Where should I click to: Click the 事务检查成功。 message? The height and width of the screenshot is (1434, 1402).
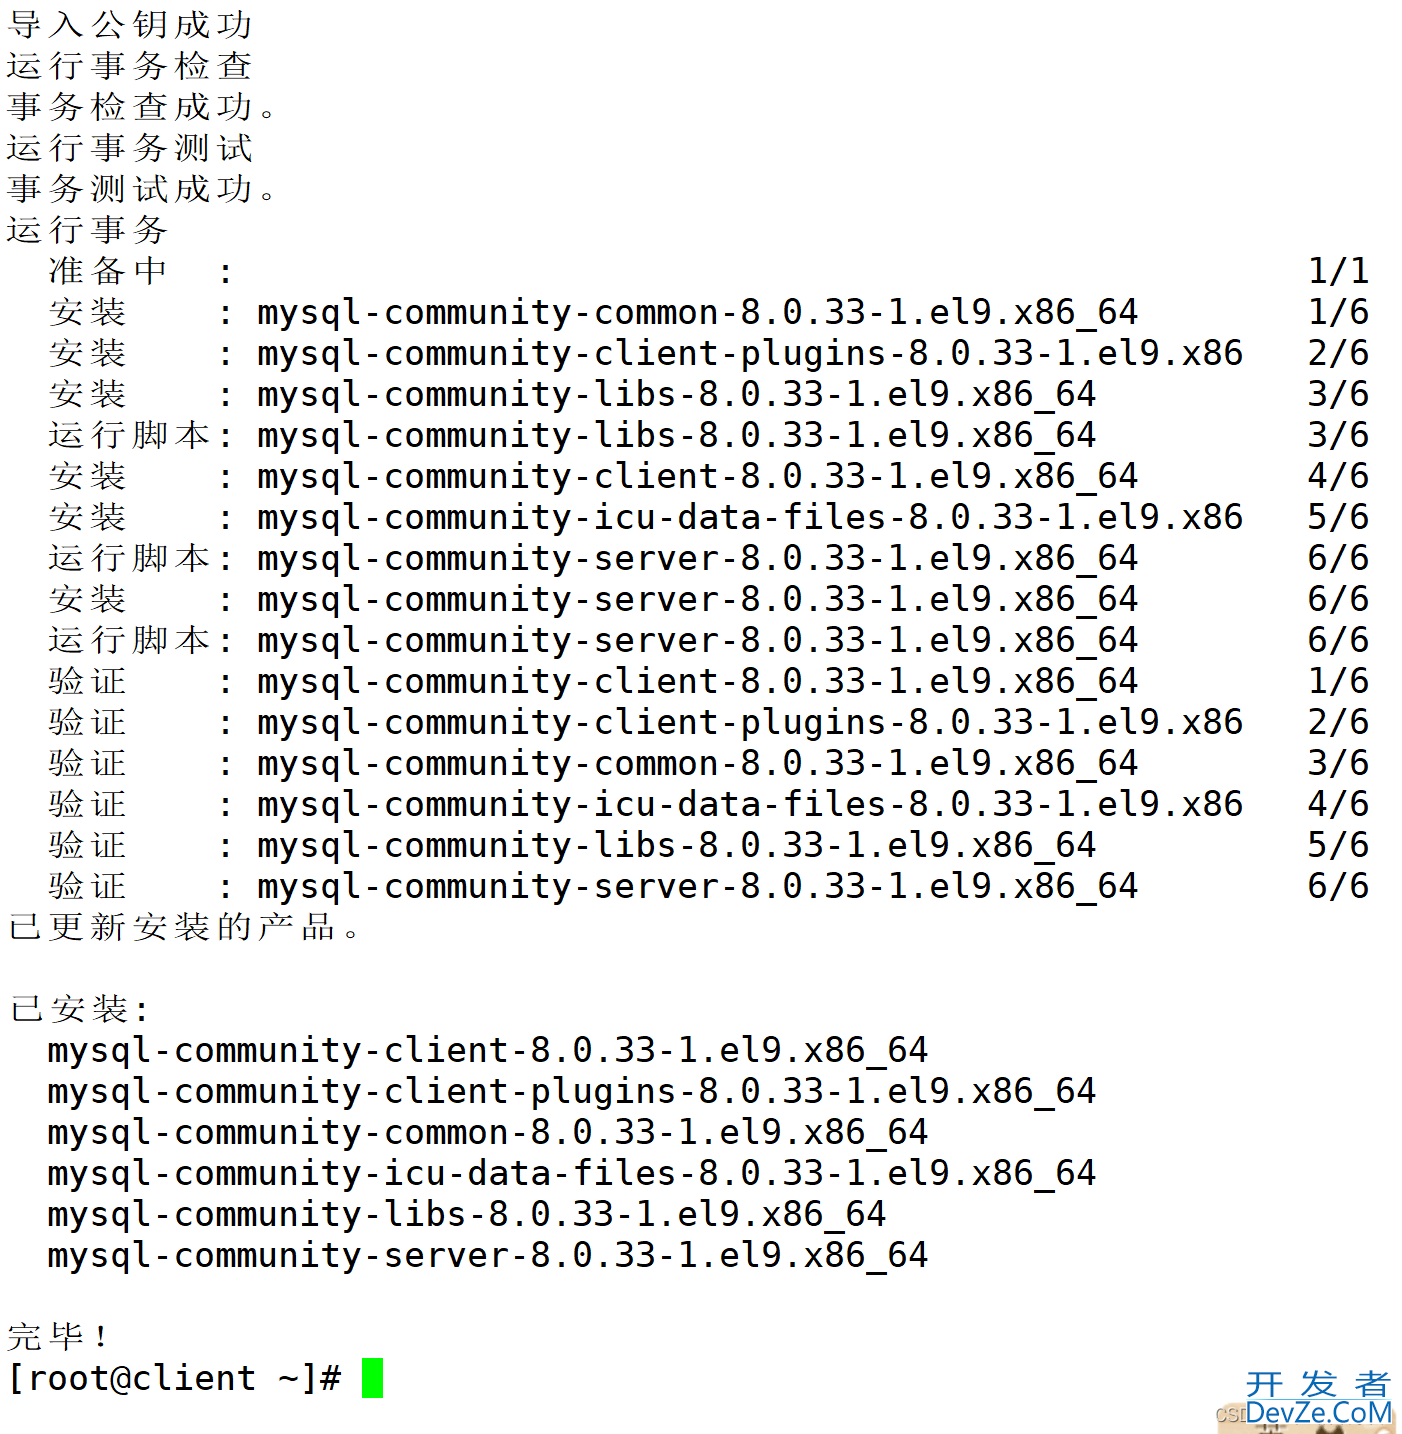click(x=142, y=106)
